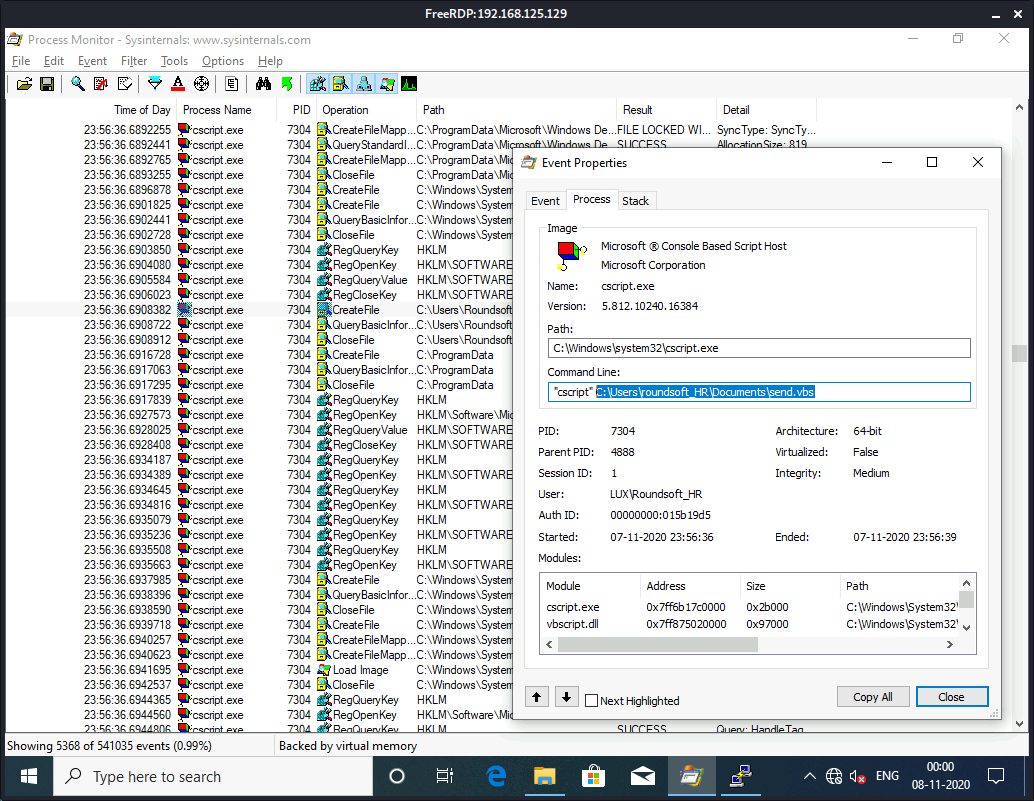
Task: Select the Include Process crosshair target icon
Action: (x=201, y=84)
